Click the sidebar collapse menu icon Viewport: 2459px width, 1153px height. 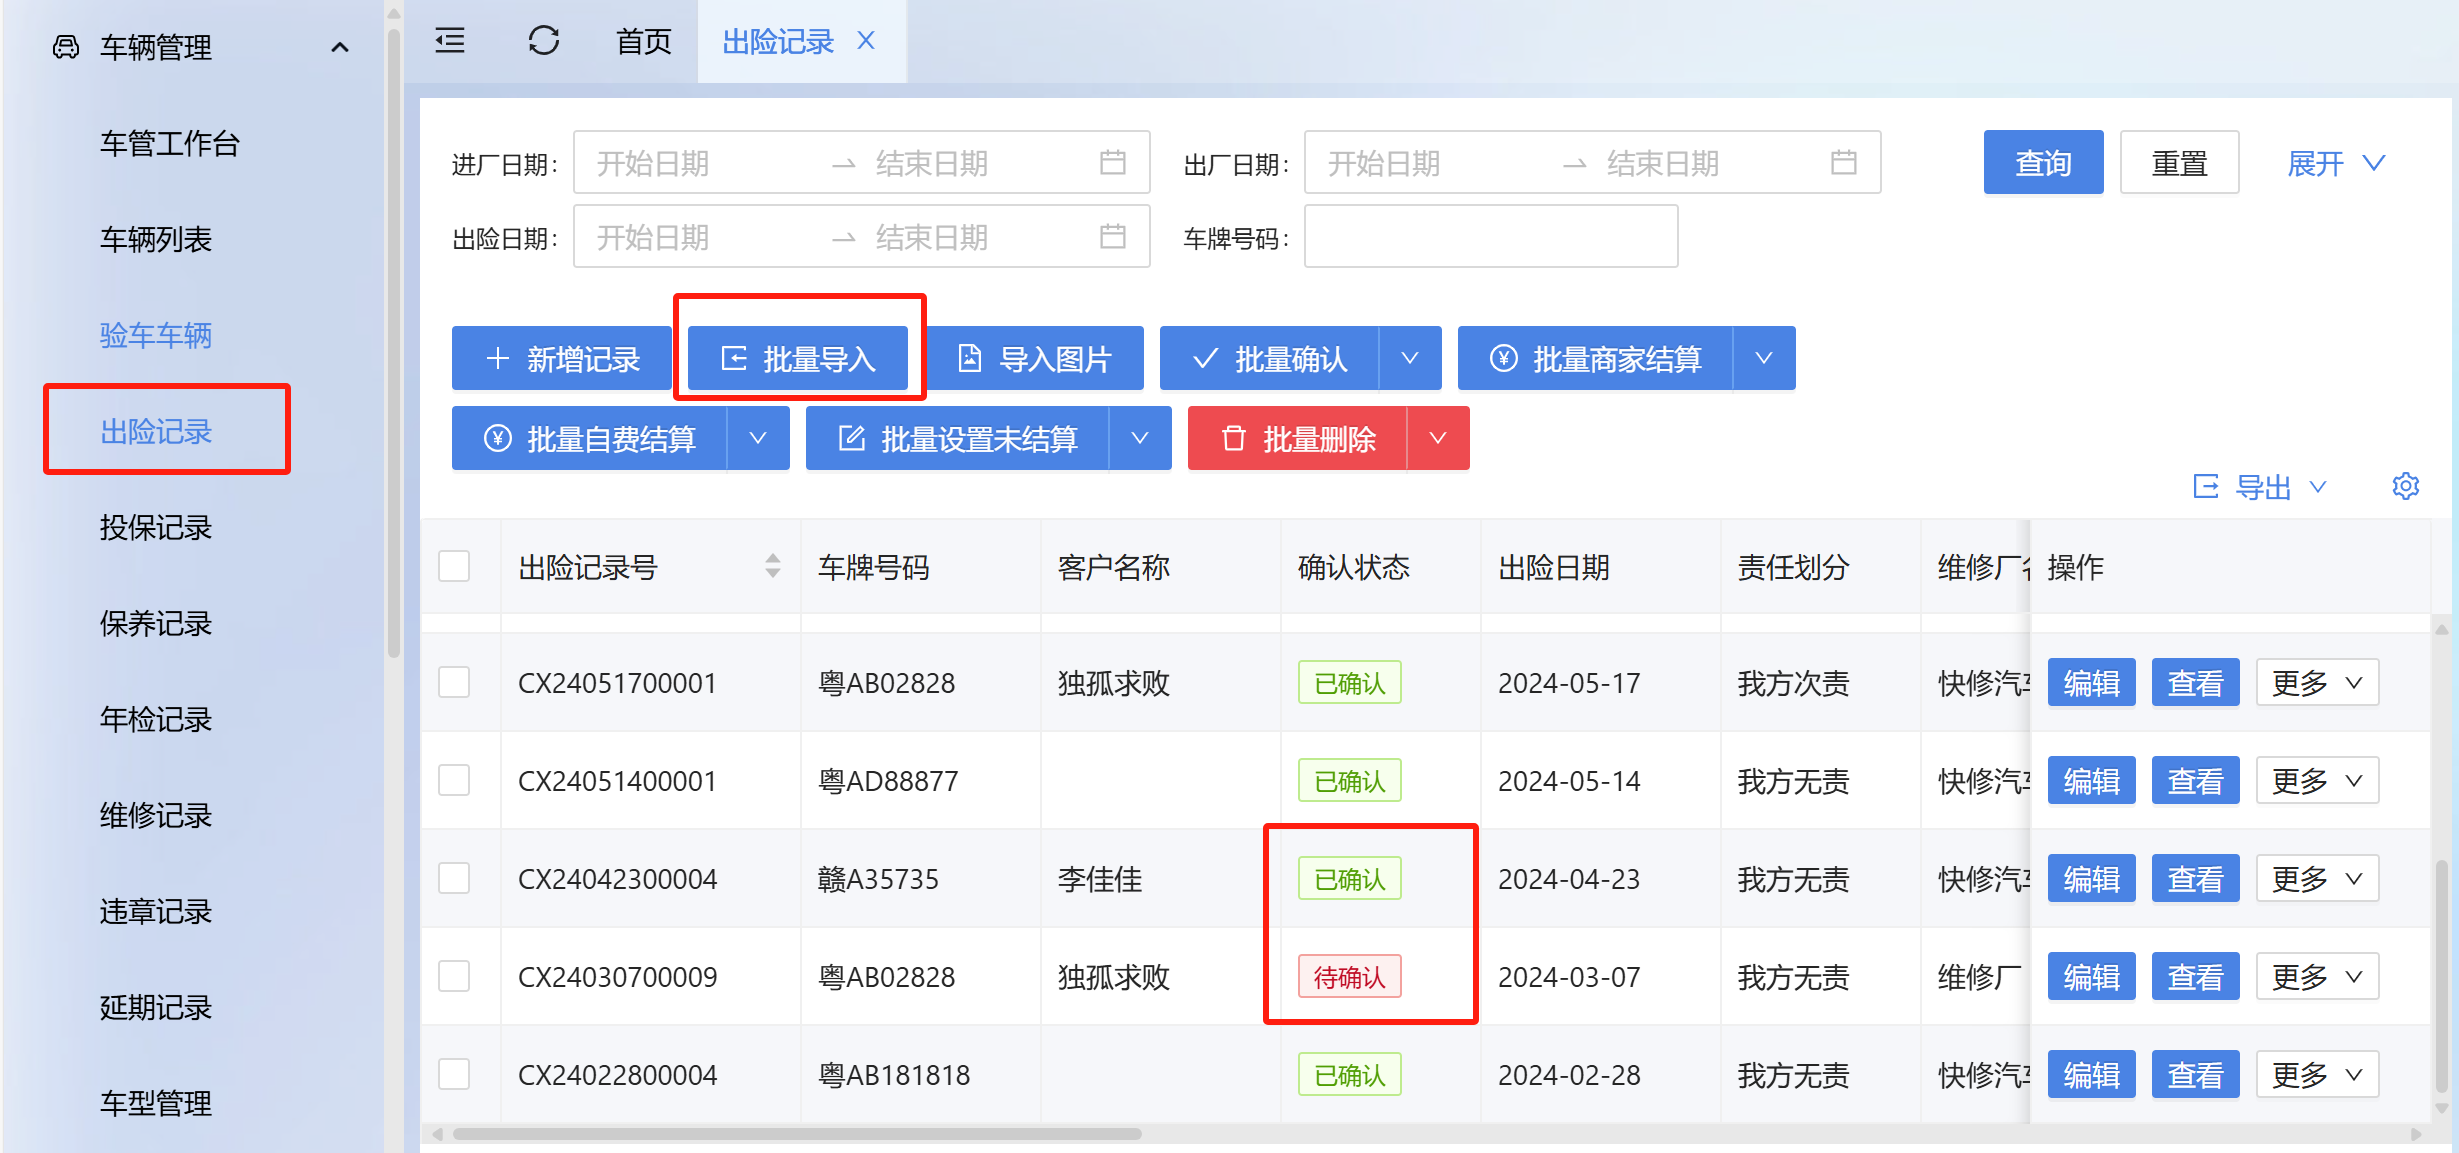pyautogui.click(x=450, y=41)
